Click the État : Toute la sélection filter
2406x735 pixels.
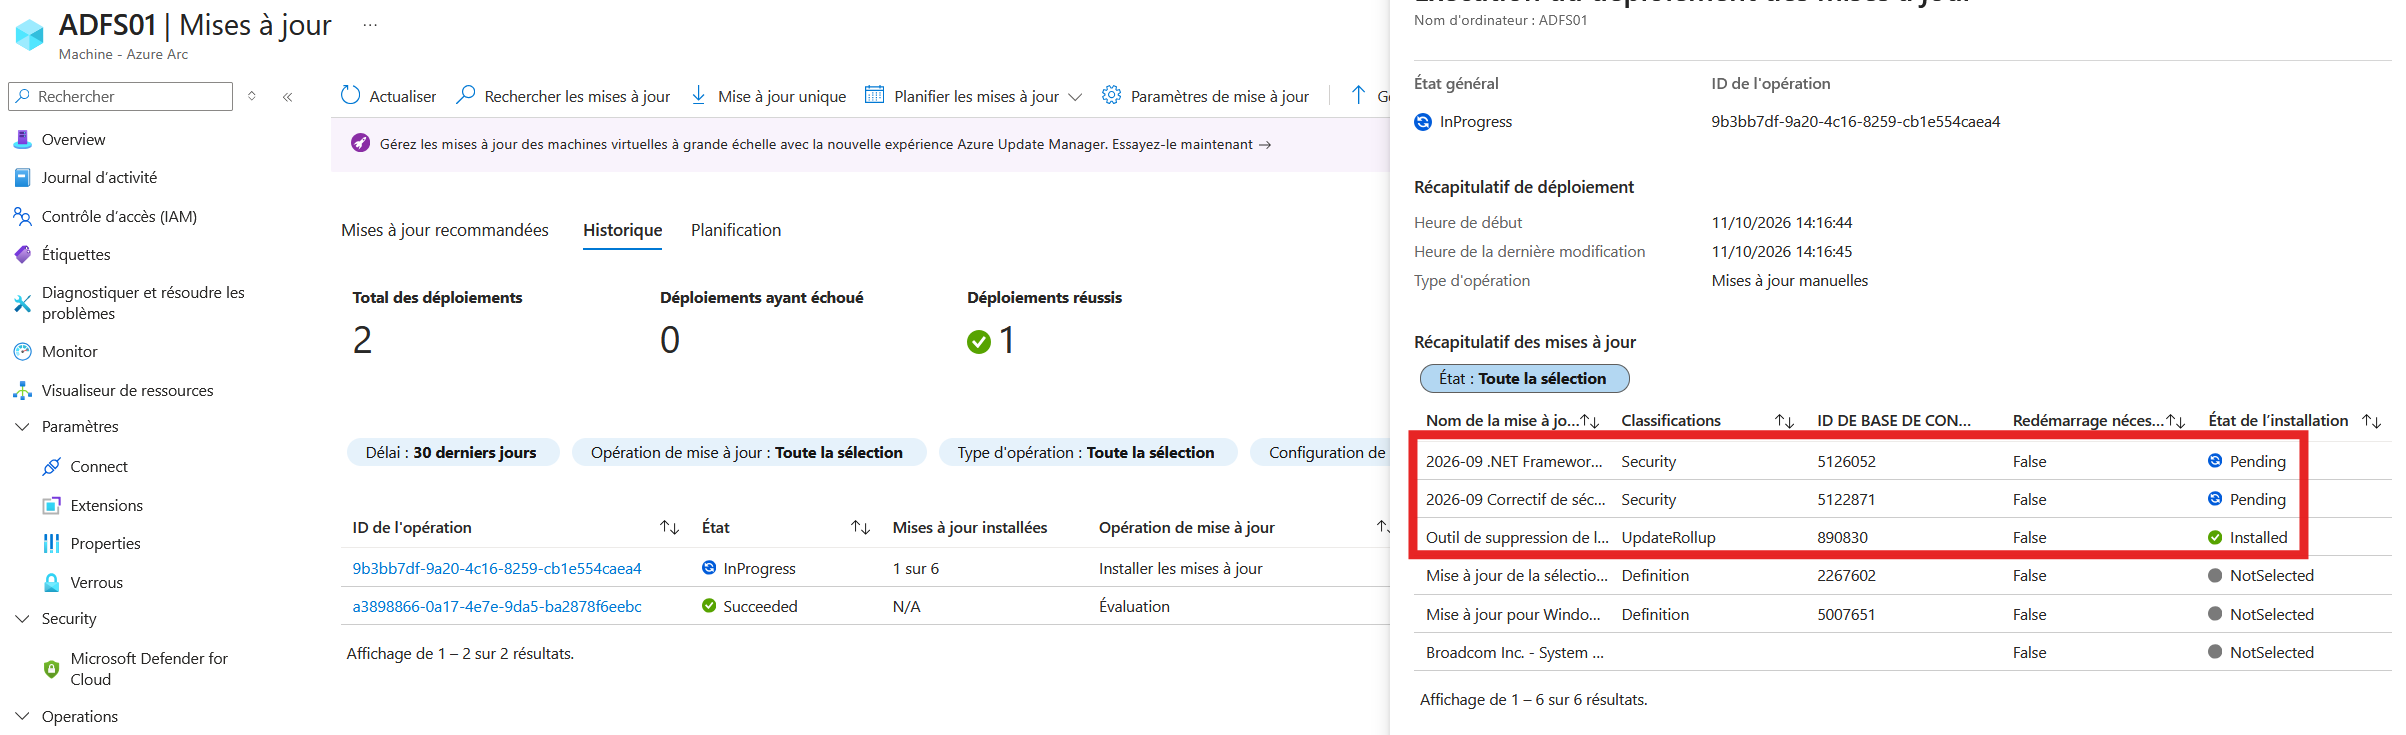tap(1524, 378)
